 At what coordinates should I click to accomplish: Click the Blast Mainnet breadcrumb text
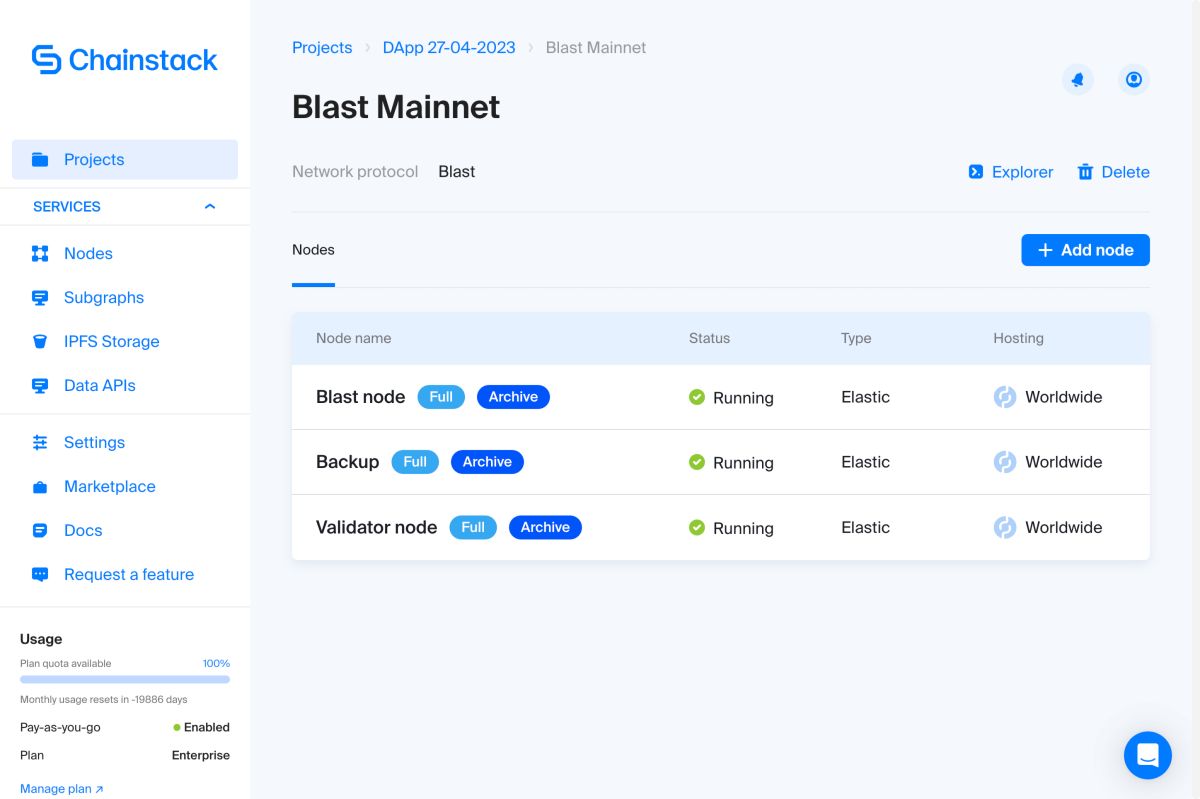click(596, 47)
